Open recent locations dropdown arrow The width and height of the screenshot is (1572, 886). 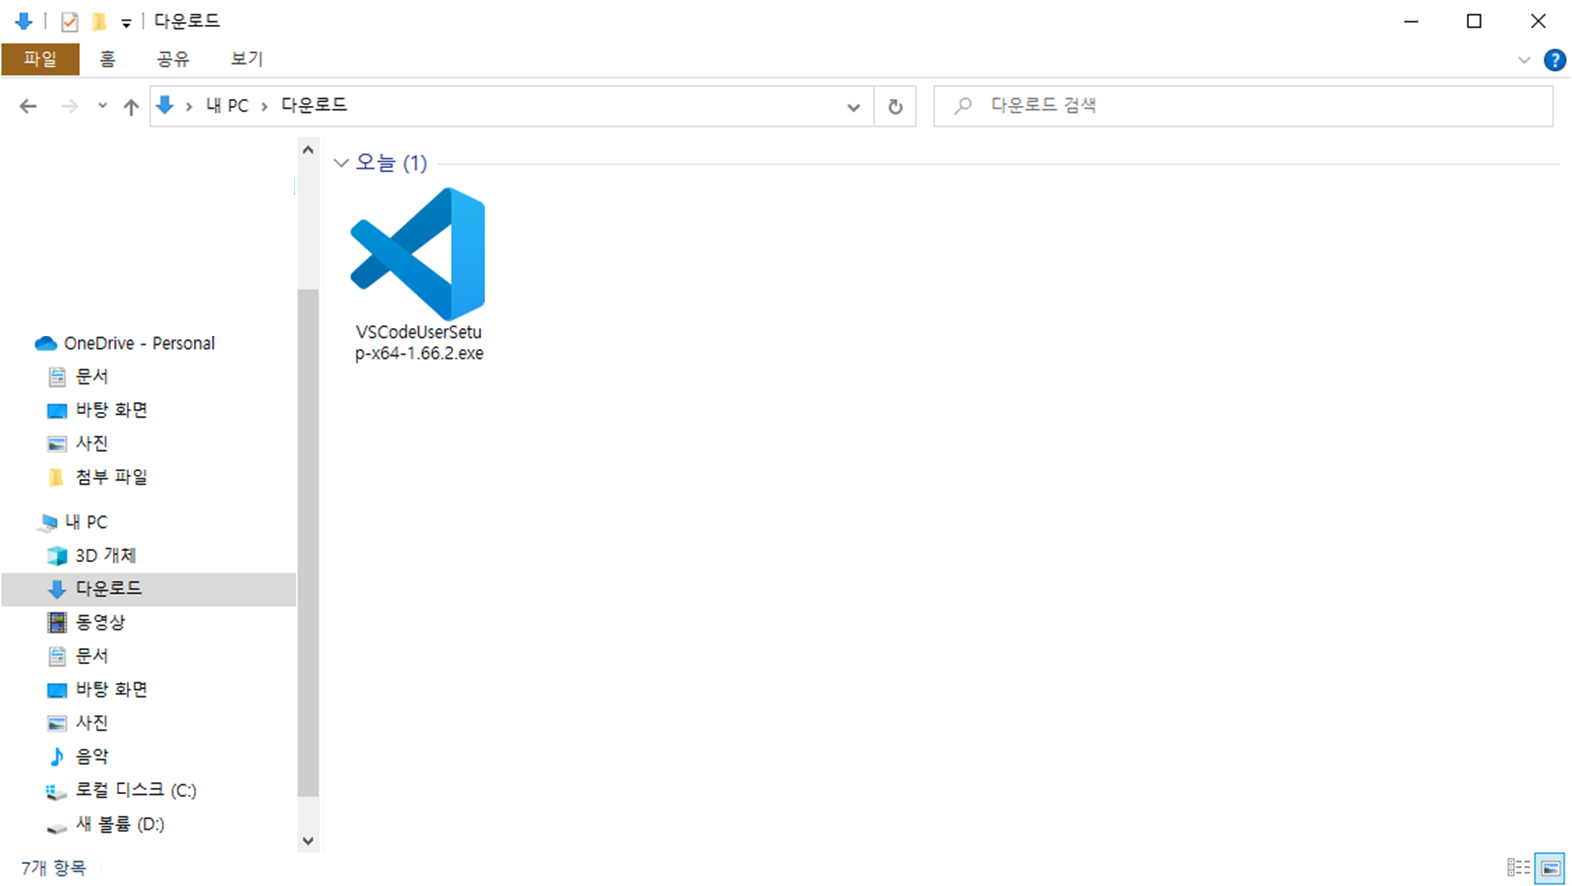tap(102, 106)
